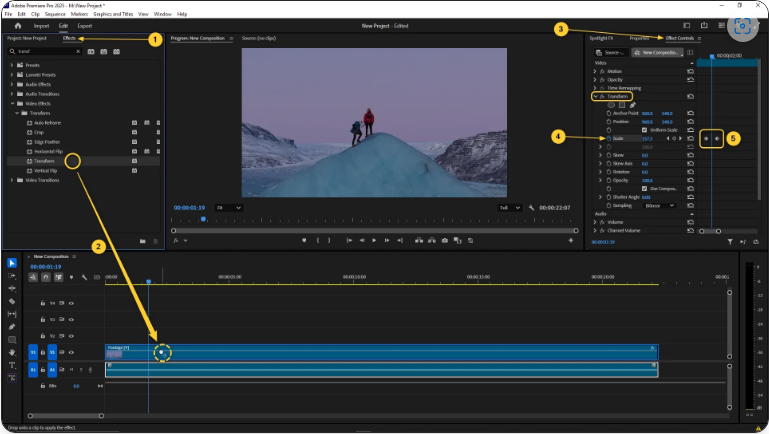Open the Fit zoom level dropdown

click(229, 208)
